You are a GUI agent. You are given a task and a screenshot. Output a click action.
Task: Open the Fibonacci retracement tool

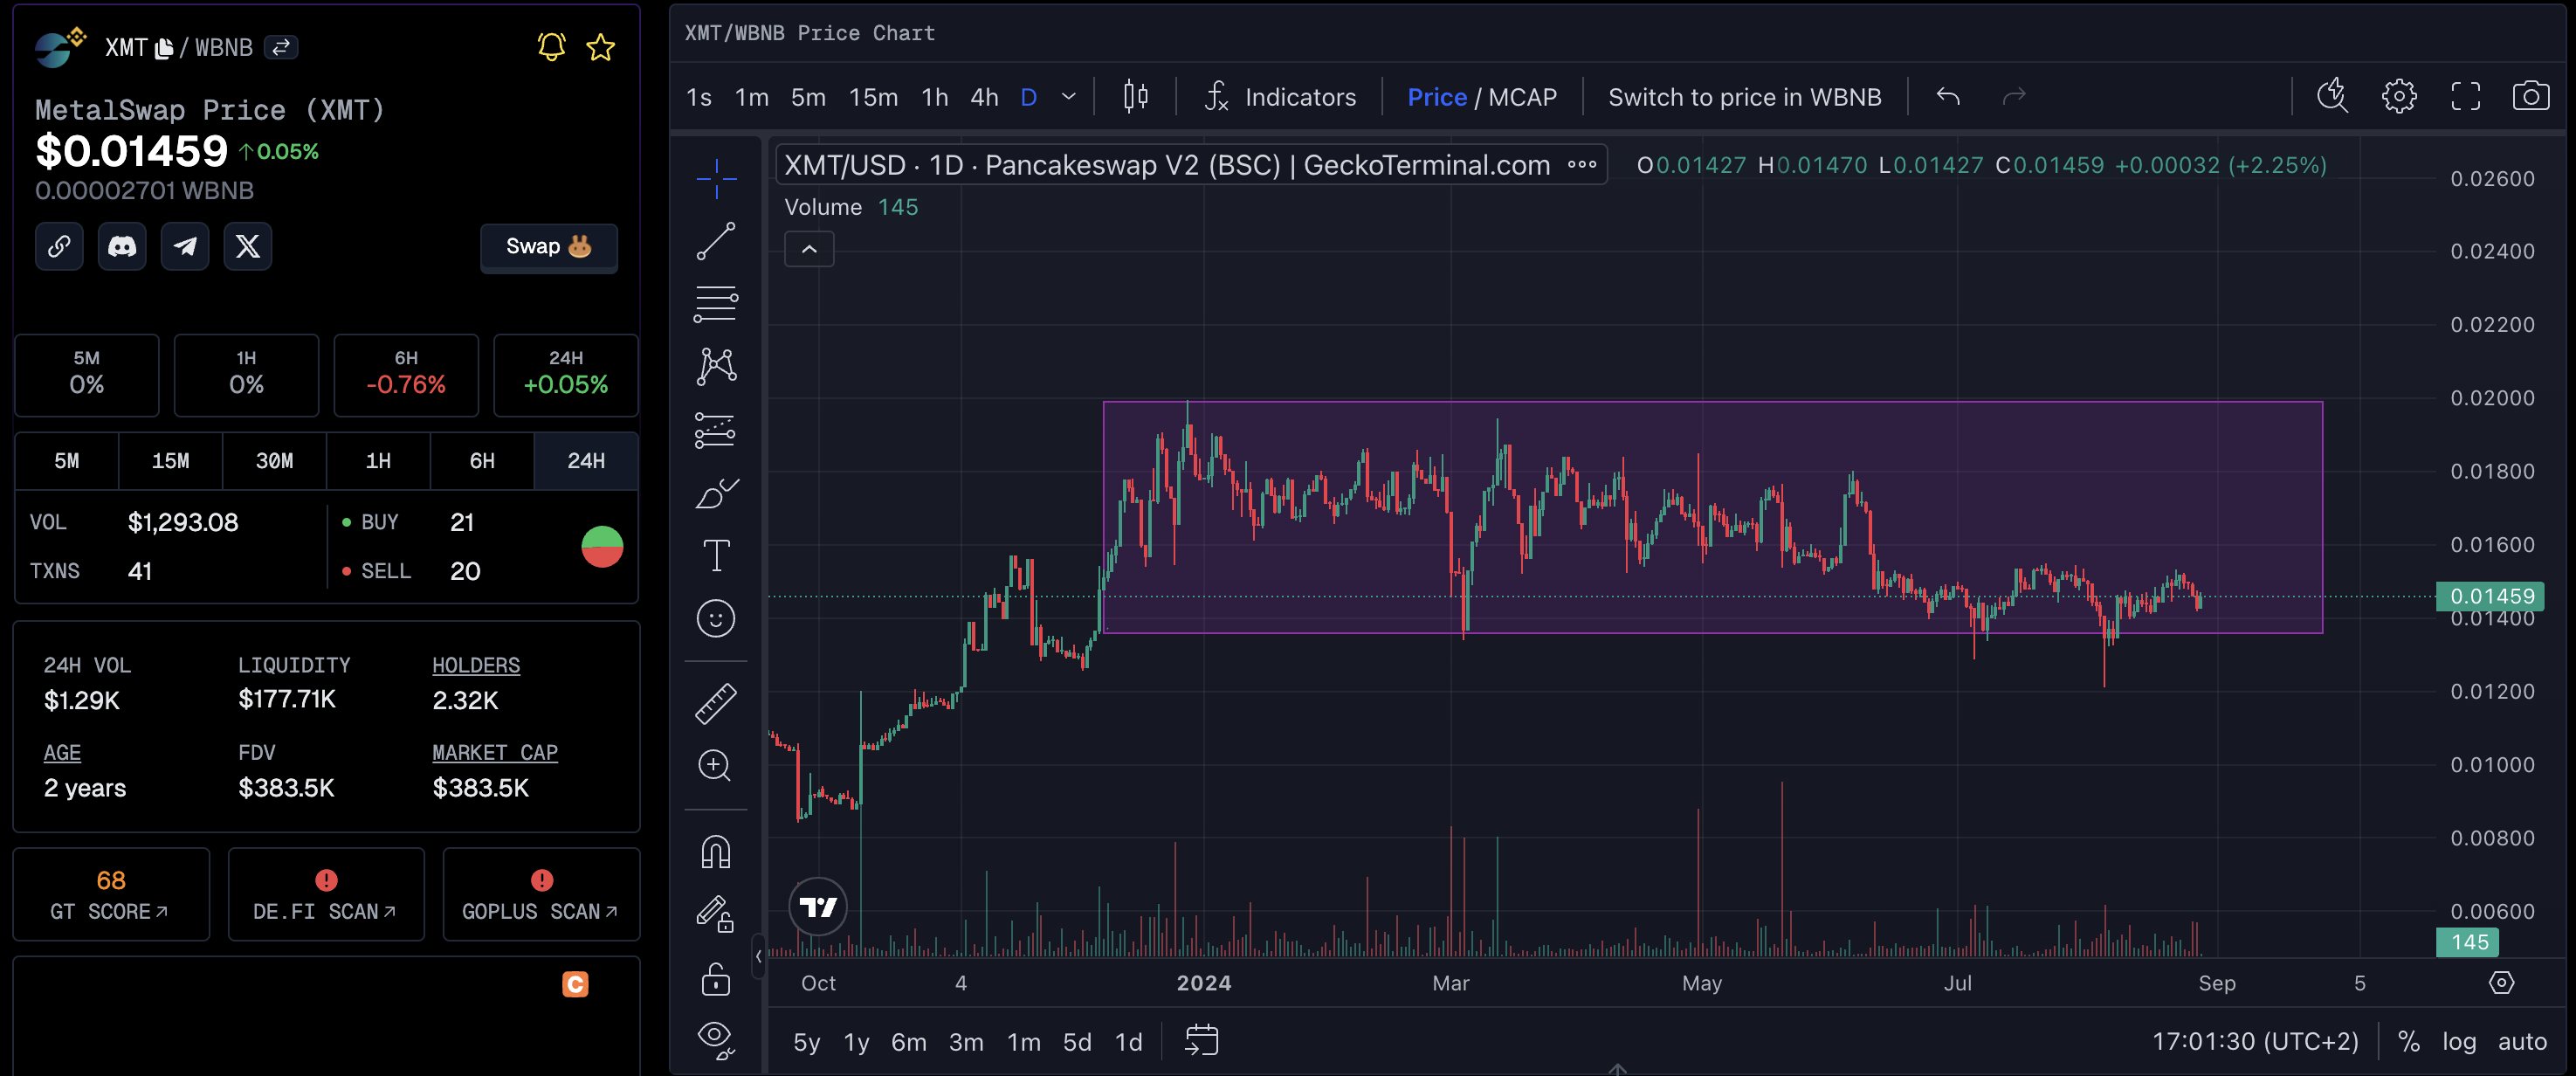click(716, 304)
